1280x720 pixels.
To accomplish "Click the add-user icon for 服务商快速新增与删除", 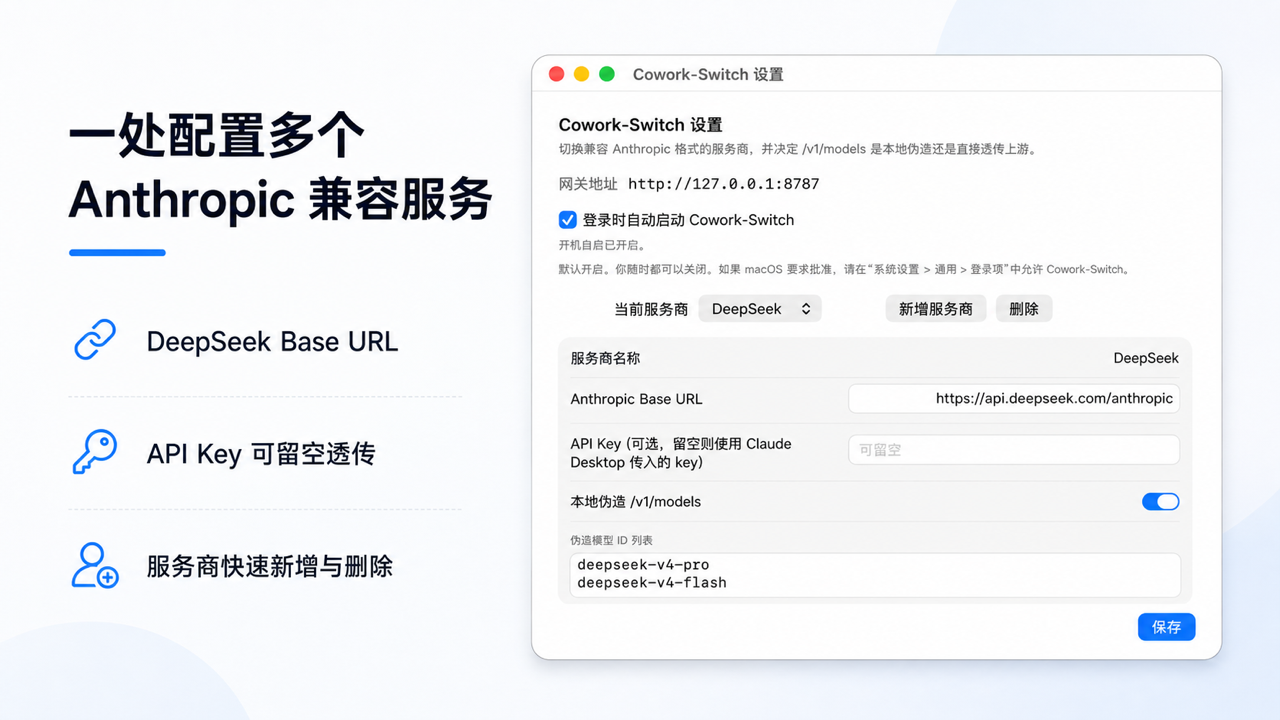I will 95,565.
